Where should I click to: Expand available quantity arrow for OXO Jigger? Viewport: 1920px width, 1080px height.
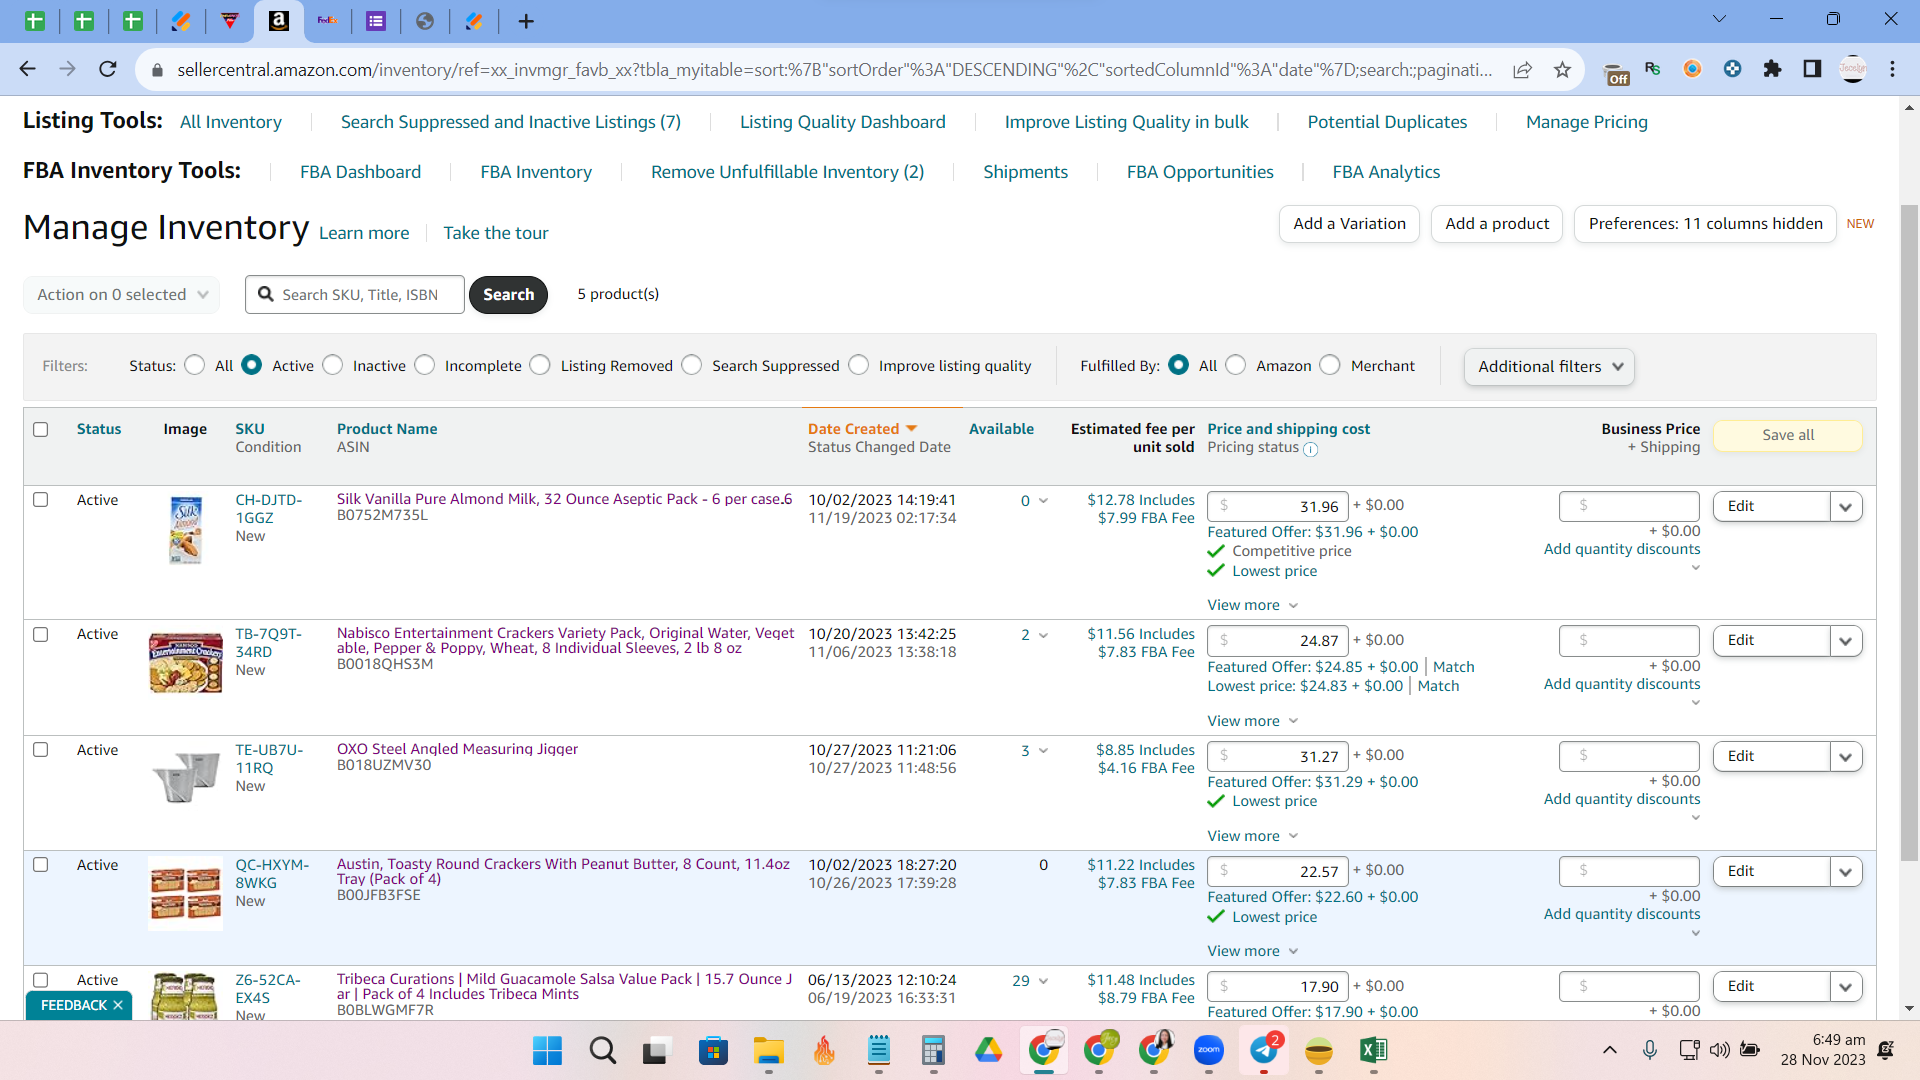[x=1044, y=751]
